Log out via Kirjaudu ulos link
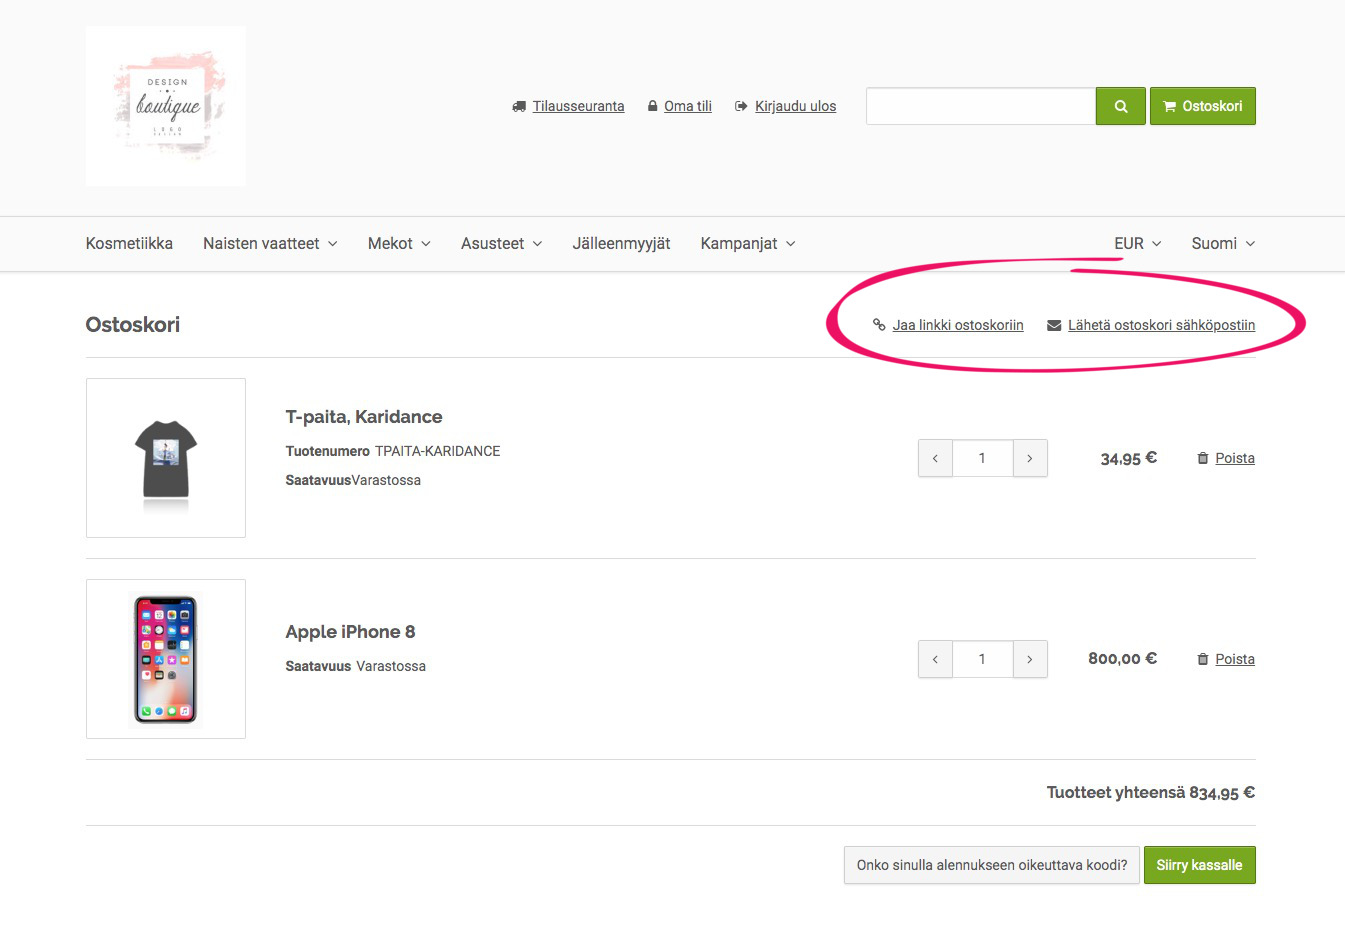This screenshot has height=945, width=1345. point(795,106)
